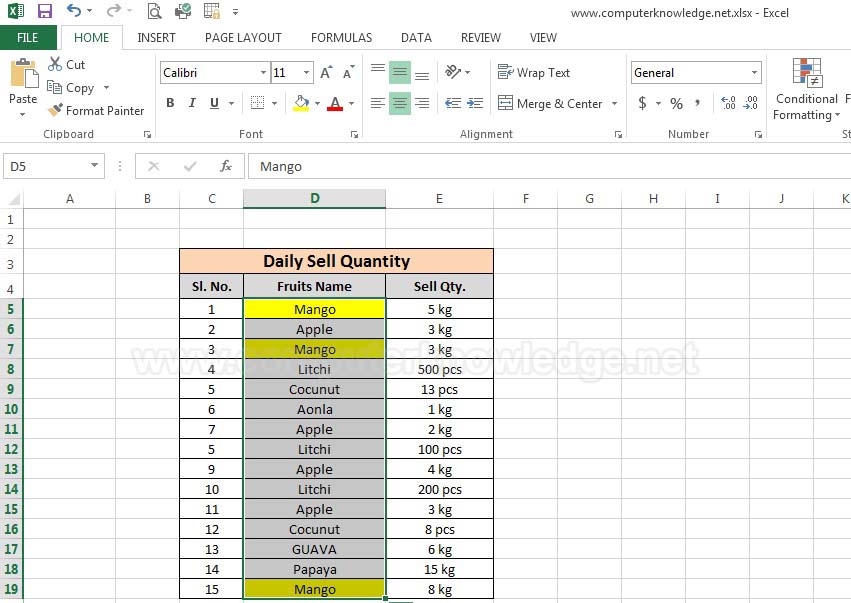The width and height of the screenshot is (851, 603).
Task: Increase font size with large A icon
Action: click(x=326, y=72)
